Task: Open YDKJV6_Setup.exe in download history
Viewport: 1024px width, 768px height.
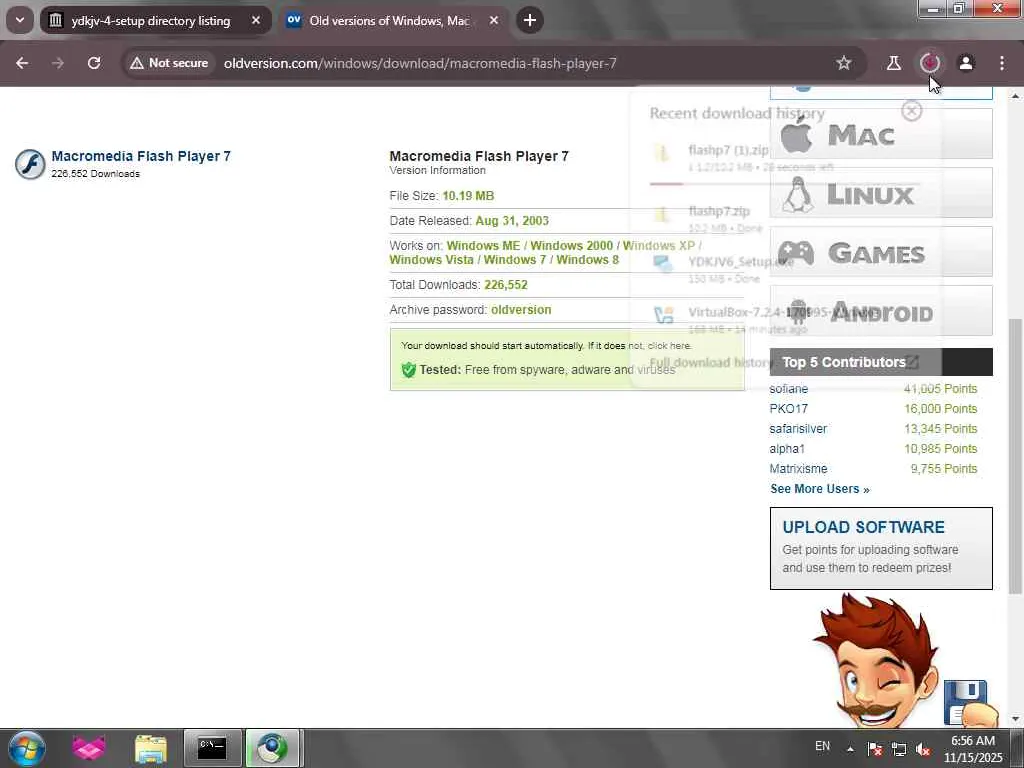Action: point(784,269)
